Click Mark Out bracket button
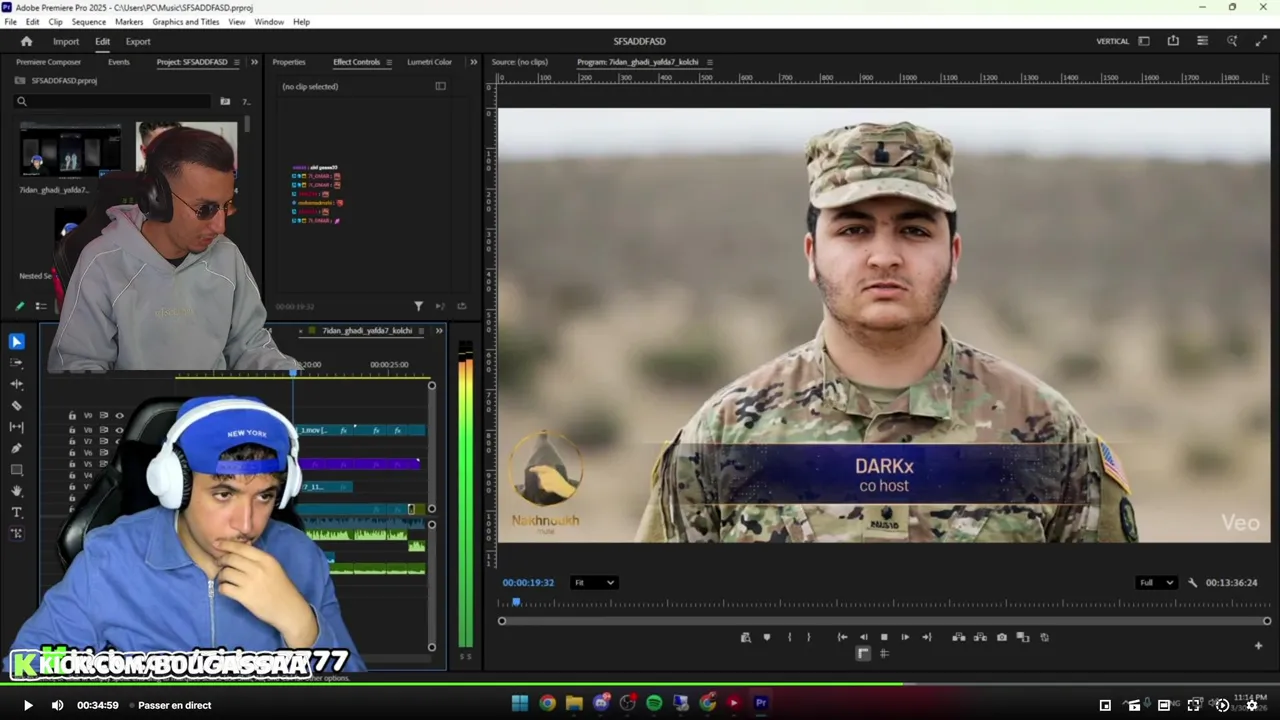1280x720 pixels. point(809,637)
